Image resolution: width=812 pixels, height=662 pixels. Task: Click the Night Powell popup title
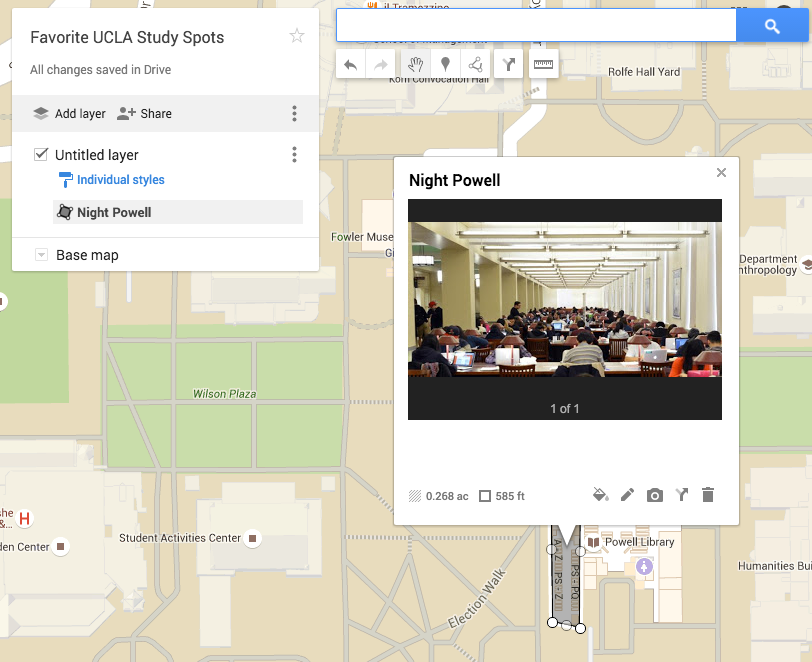point(454,180)
